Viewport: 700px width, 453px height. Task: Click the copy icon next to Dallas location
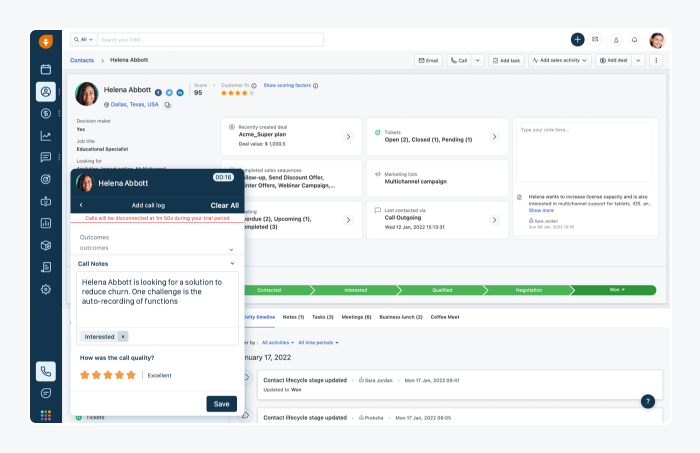tap(167, 105)
